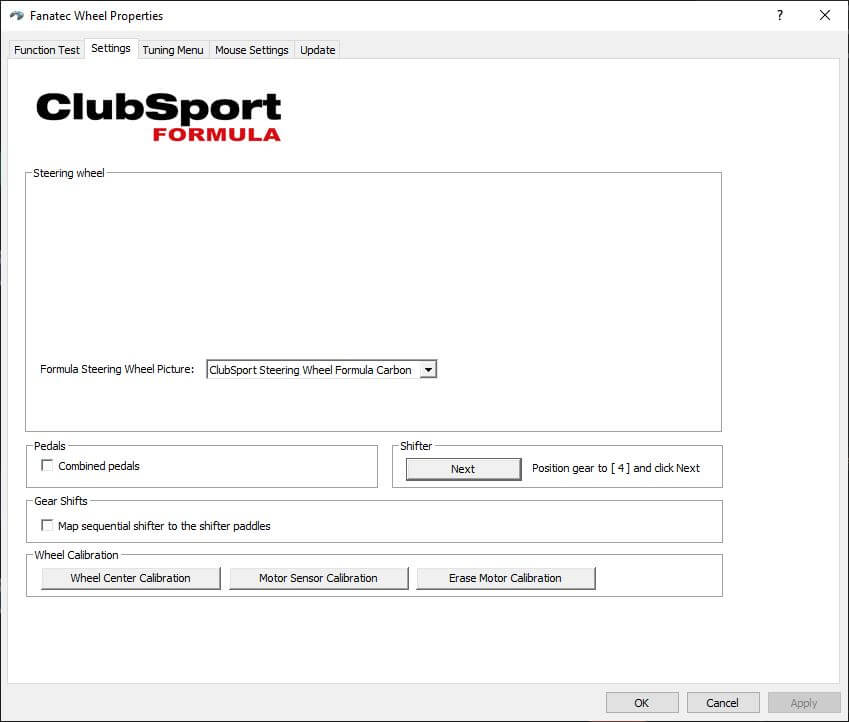Click the 'Steering wheel' group label
This screenshot has width=849, height=722.
[69, 173]
